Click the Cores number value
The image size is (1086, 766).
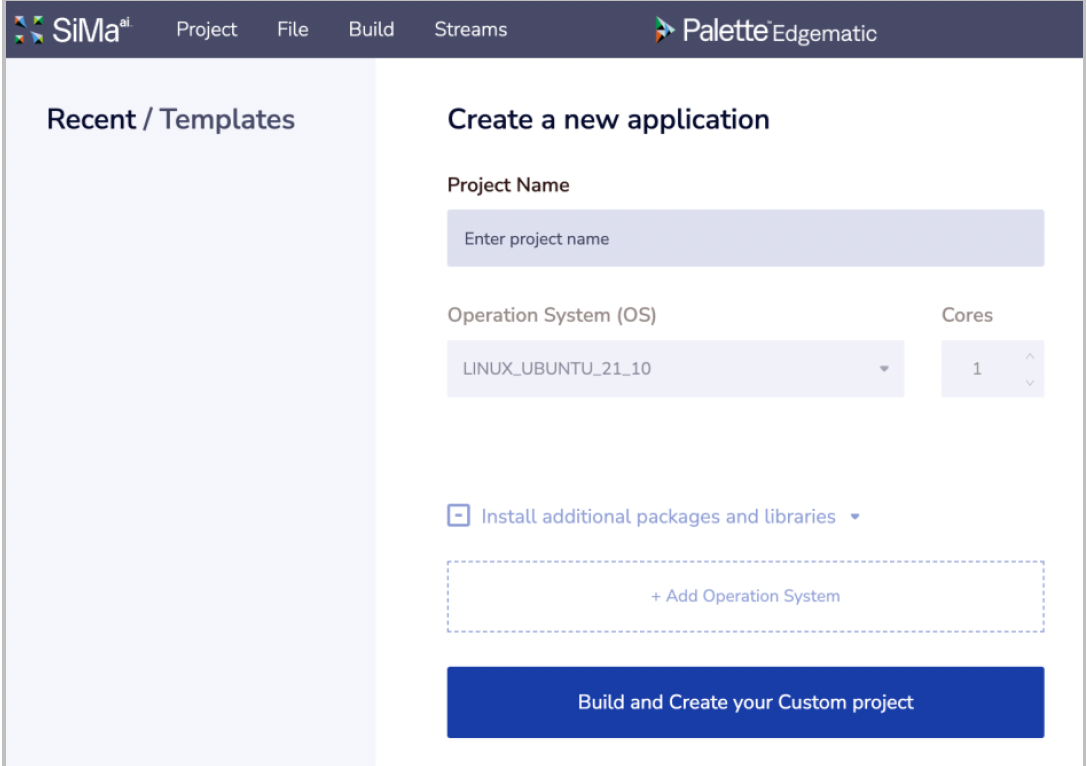(x=977, y=369)
